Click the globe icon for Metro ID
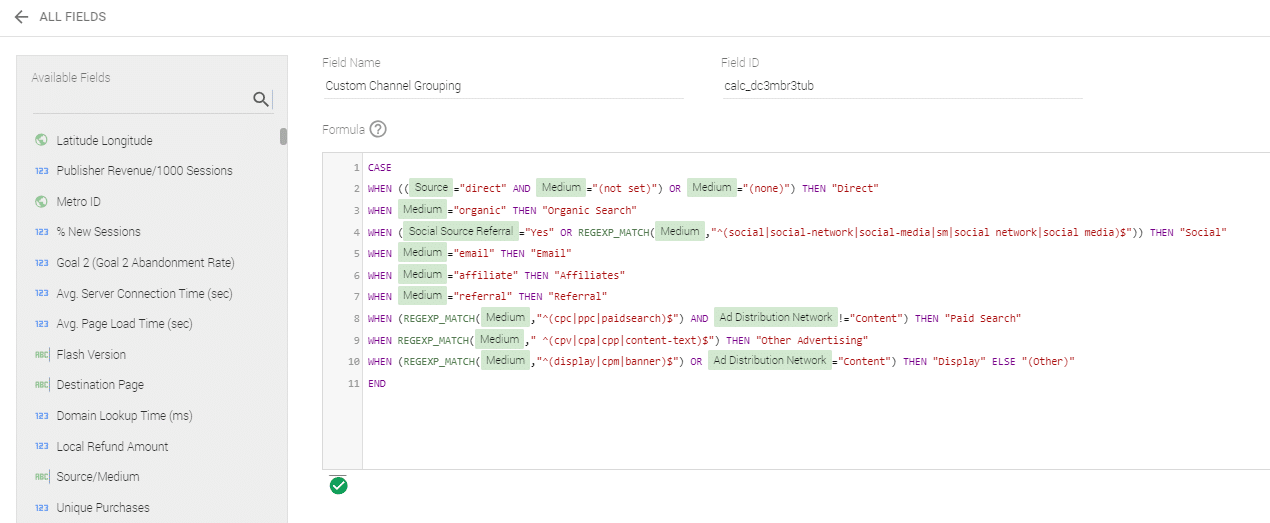The height and width of the screenshot is (523, 1270). (41, 201)
